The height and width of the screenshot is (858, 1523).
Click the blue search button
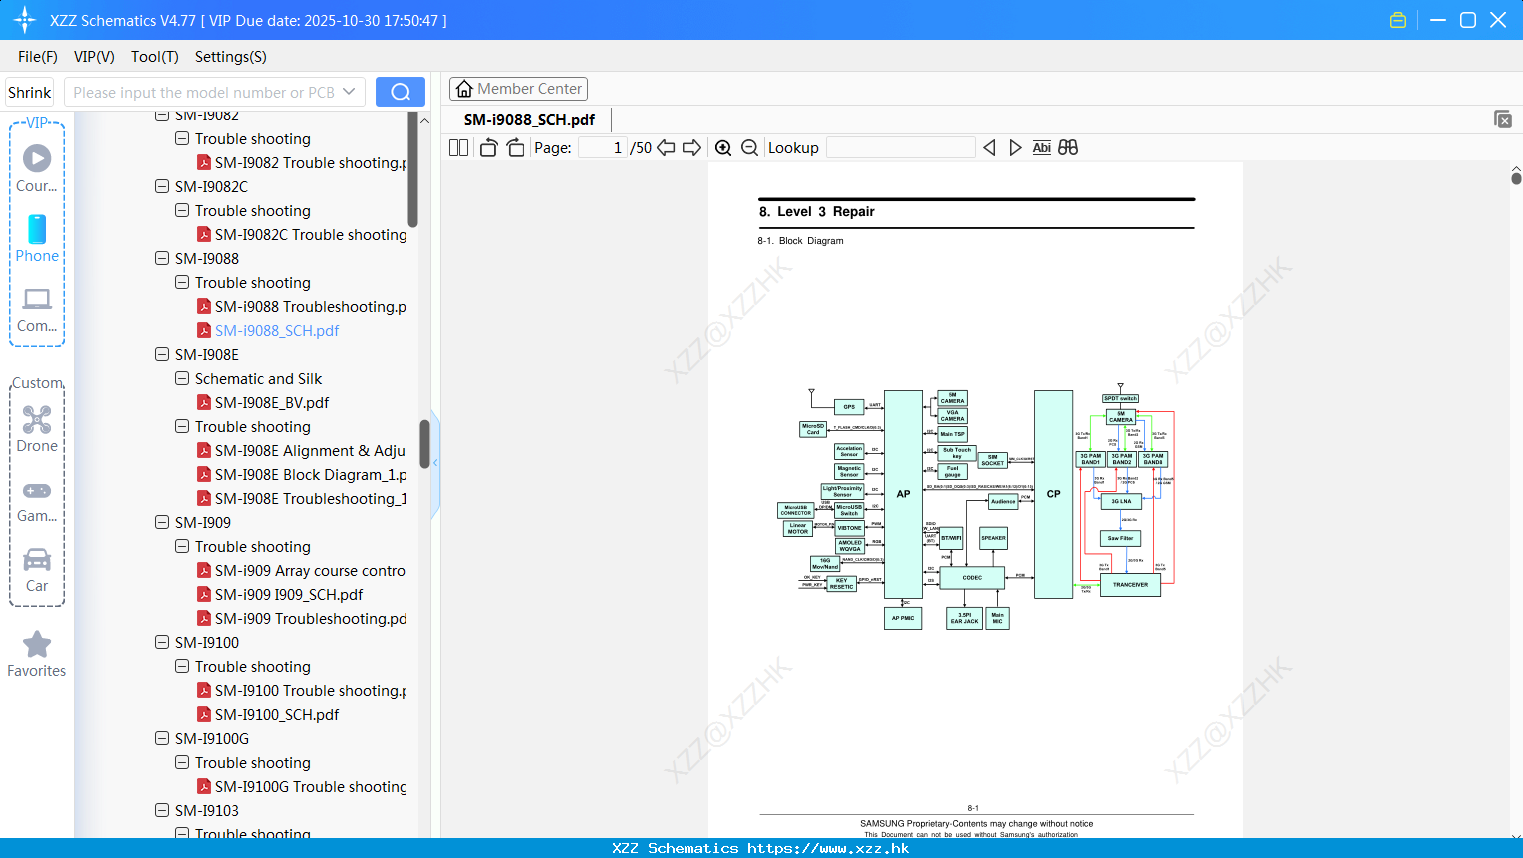tap(400, 92)
